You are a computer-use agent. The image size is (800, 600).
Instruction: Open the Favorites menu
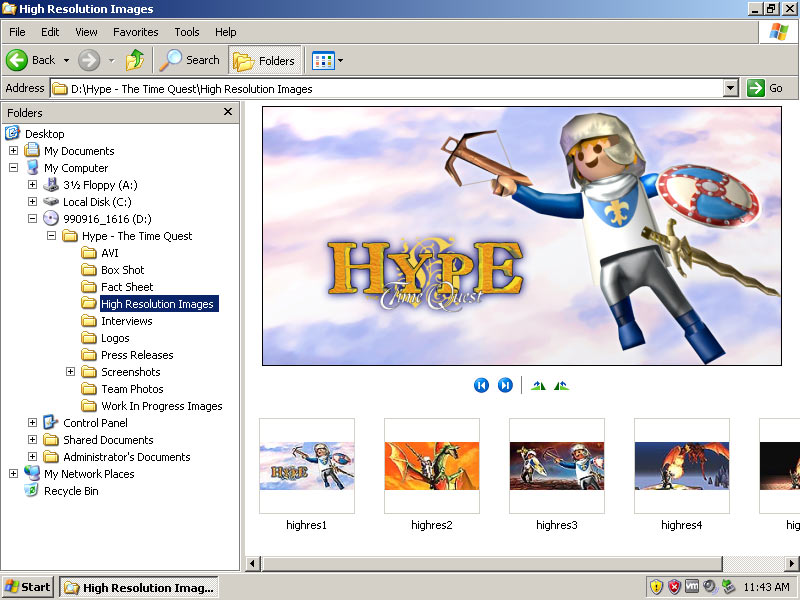[x=136, y=32]
